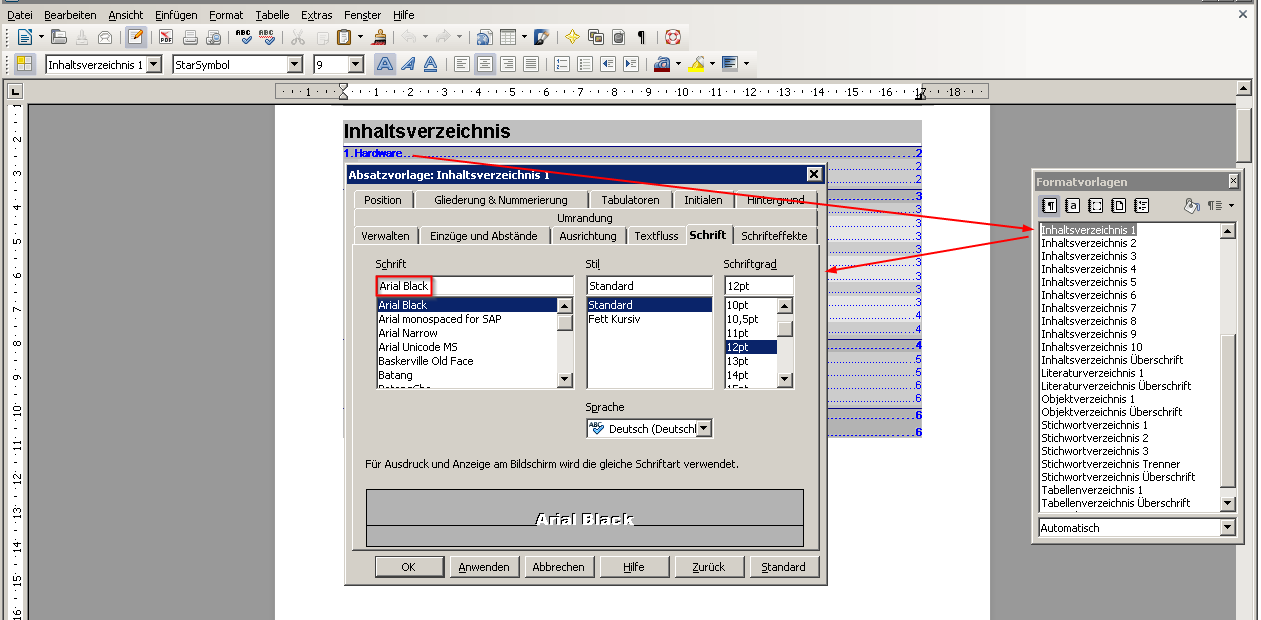Open the Extras menu
This screenshot has height=620, width=1261.
[317, 15]
